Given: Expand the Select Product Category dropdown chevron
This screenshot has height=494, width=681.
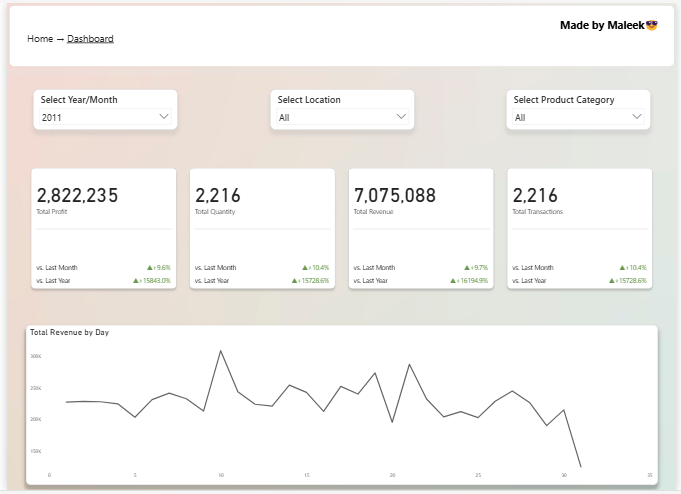Looking at the screenshot, I should 637,117.
